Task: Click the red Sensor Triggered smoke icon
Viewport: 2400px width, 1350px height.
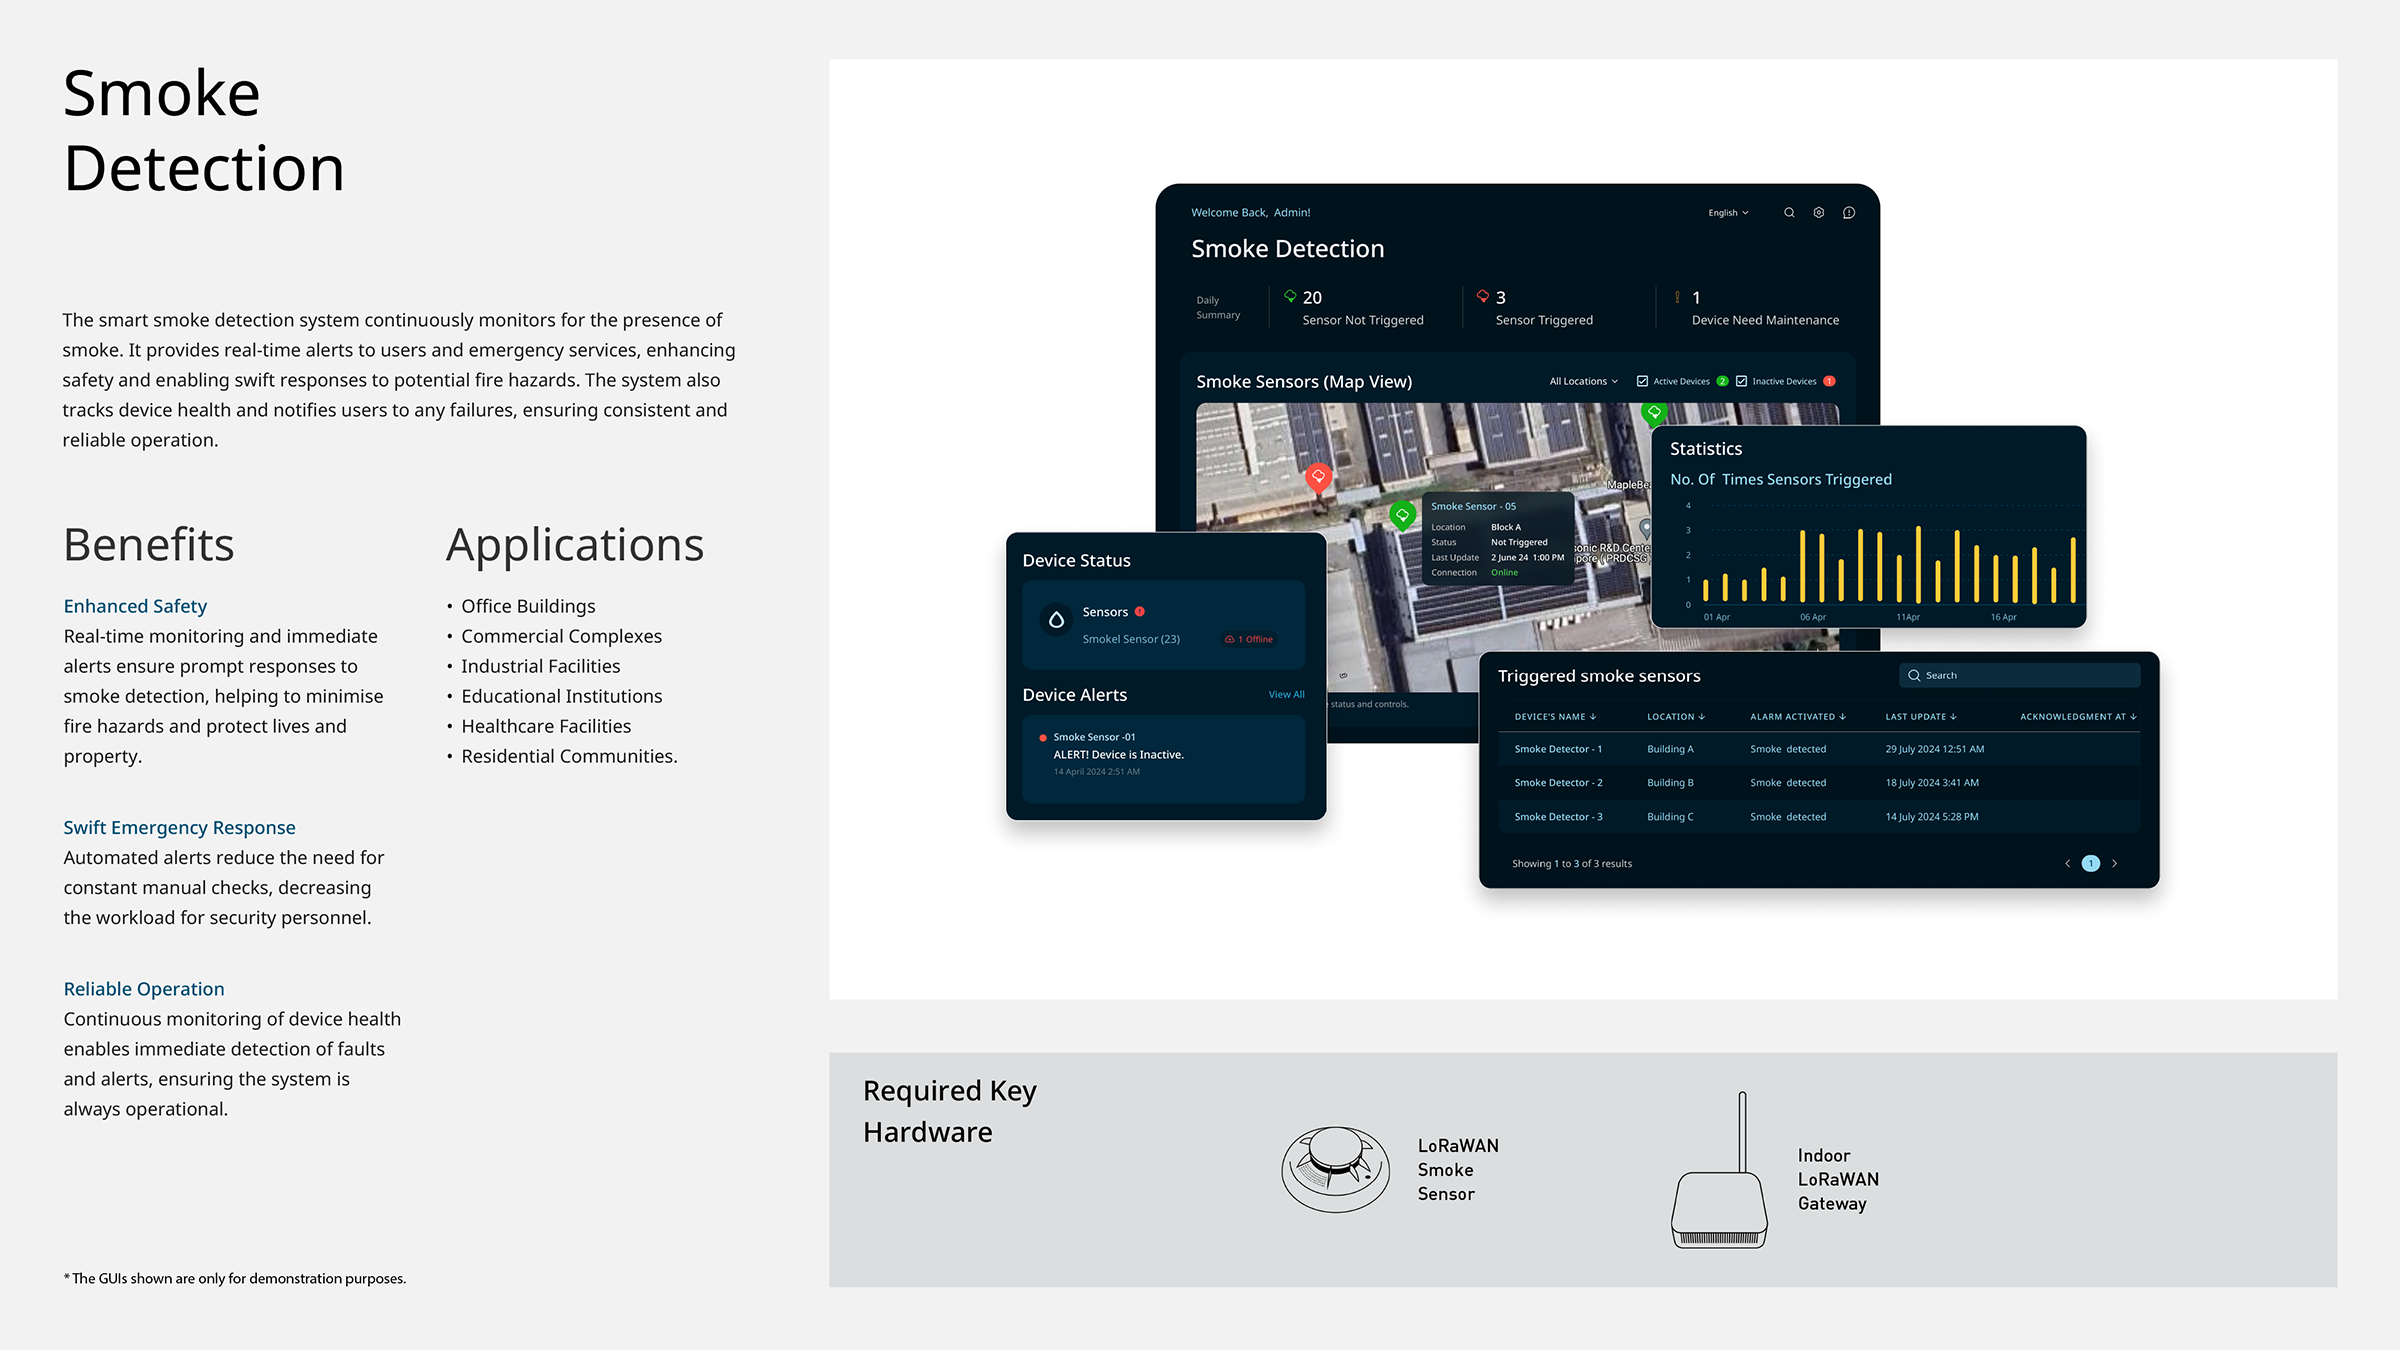Action: tap(1483, 296)
